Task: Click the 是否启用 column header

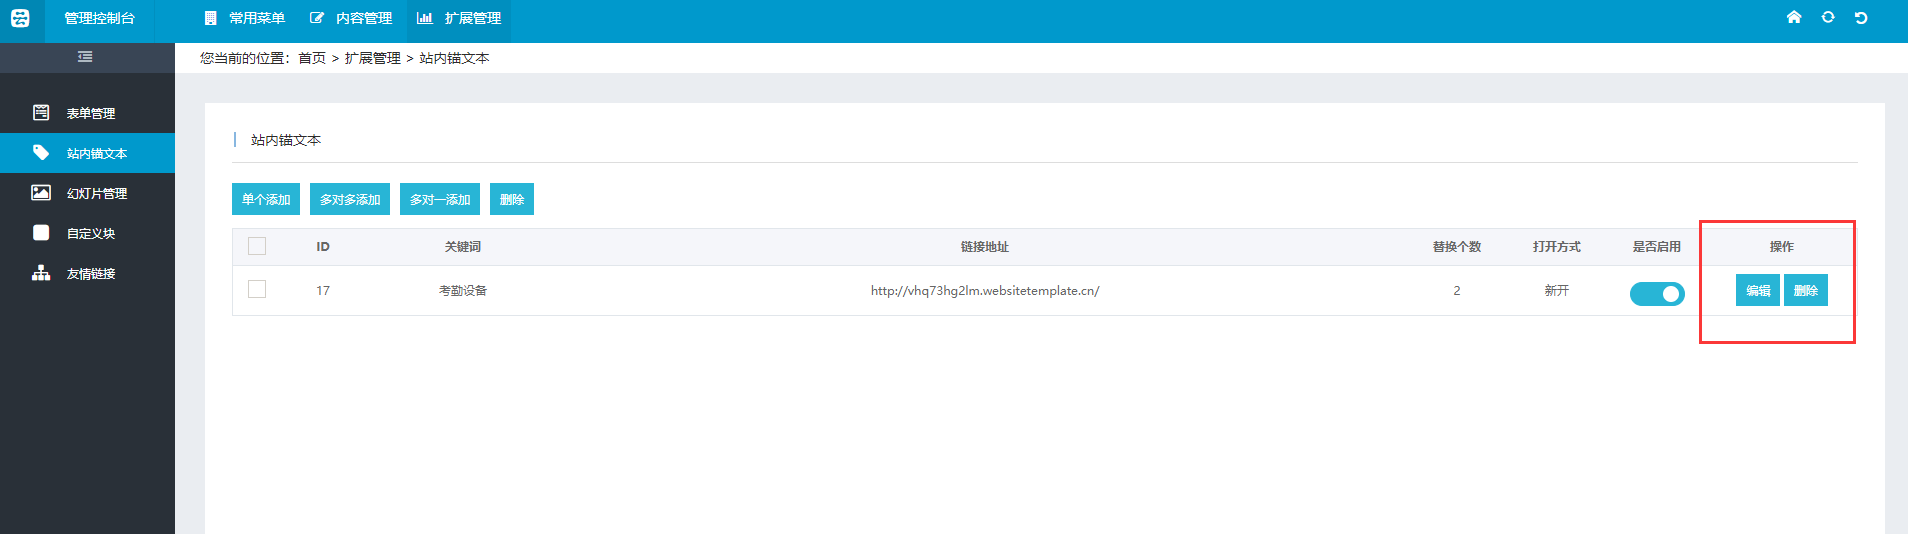Action: [1657, 246]
